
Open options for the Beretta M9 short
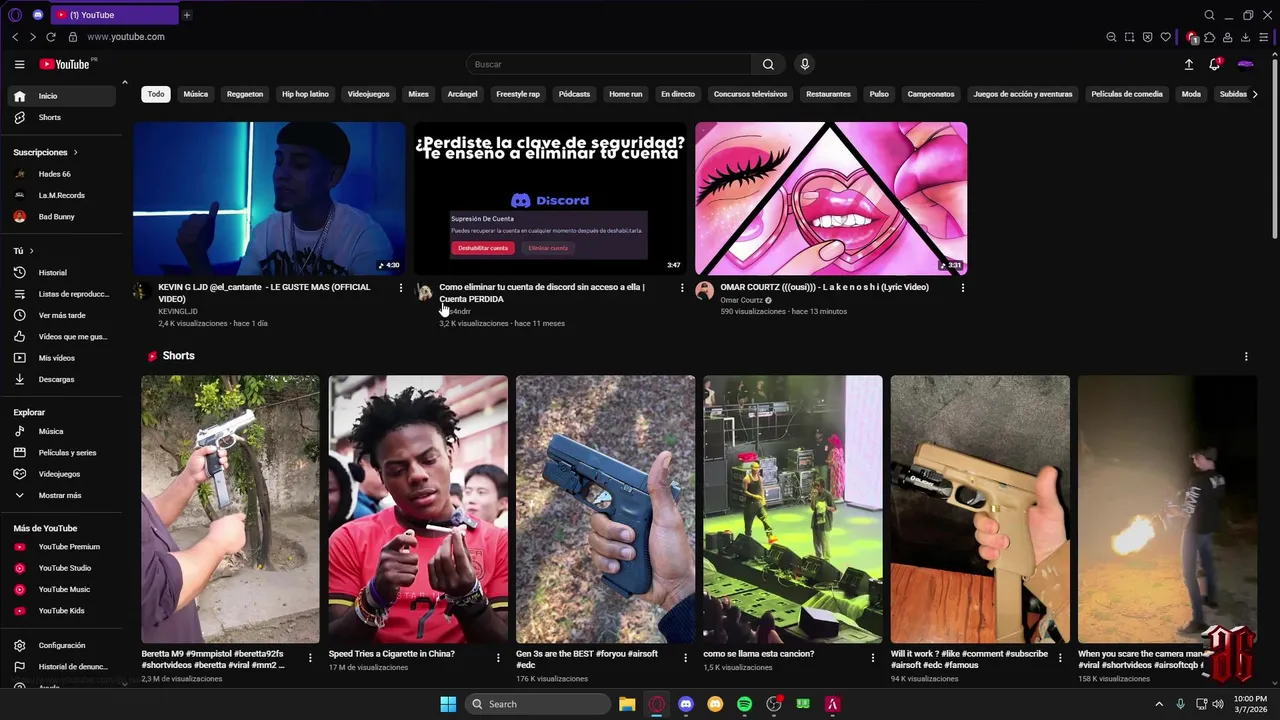pyautogui.click(x=310, y=658)
